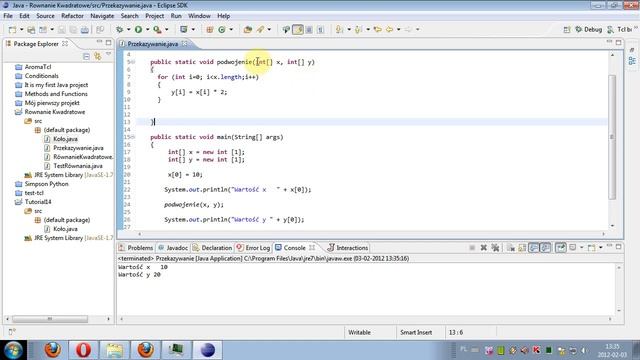Select TestRównania.java in Package Explorer
Screen dimensions: 640x360
tap(73, 166)
